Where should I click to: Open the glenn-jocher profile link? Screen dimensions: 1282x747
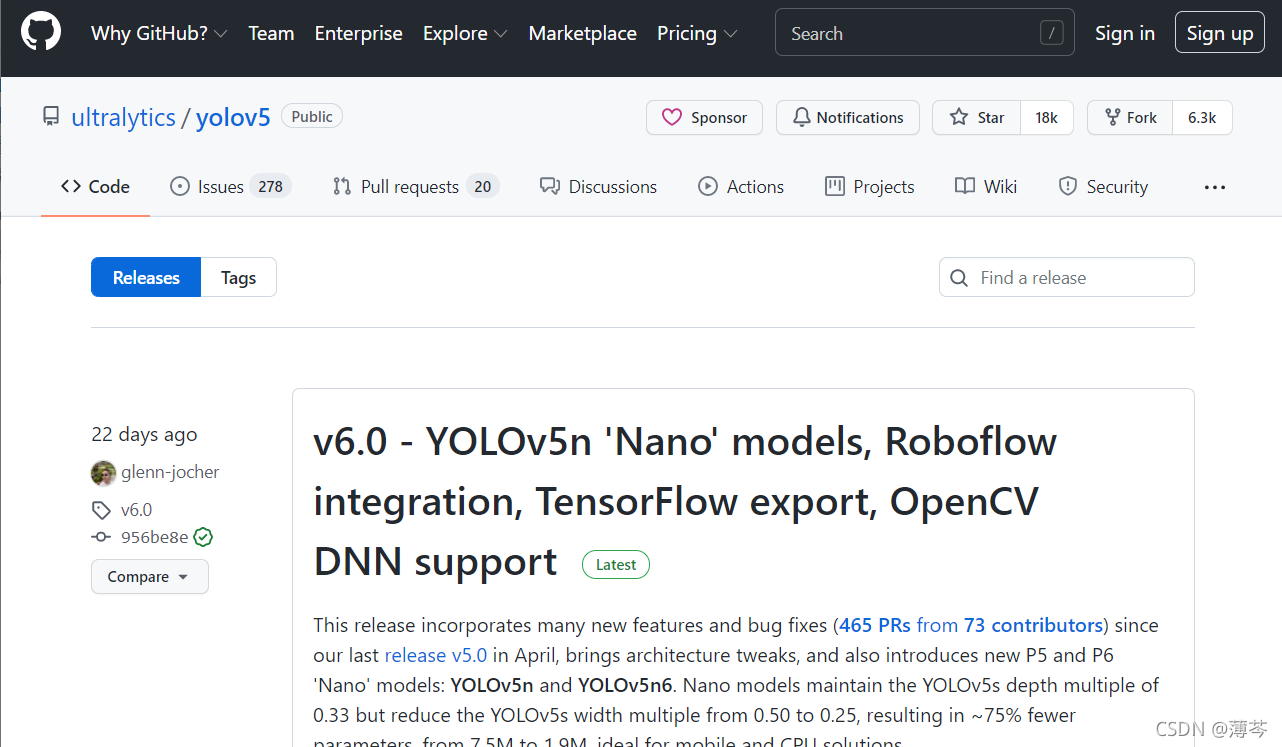click(x=170, y=472)
